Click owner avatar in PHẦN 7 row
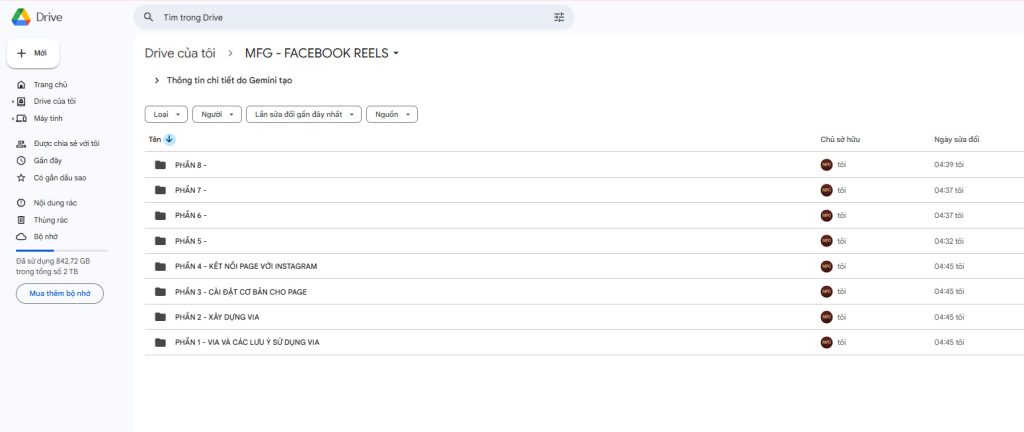 click(x=826, y=190)
